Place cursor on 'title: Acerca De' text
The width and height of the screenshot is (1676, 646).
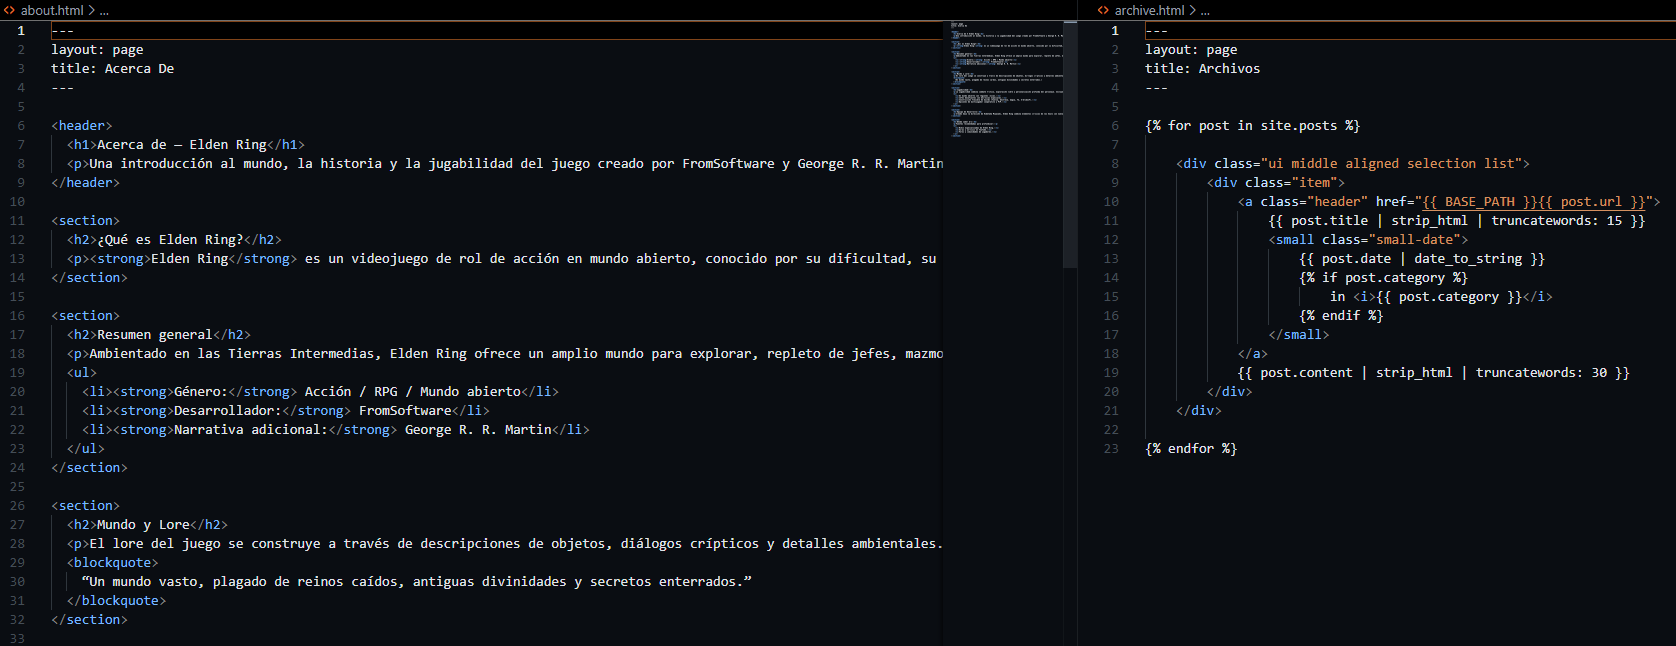[x=113, y=69]
